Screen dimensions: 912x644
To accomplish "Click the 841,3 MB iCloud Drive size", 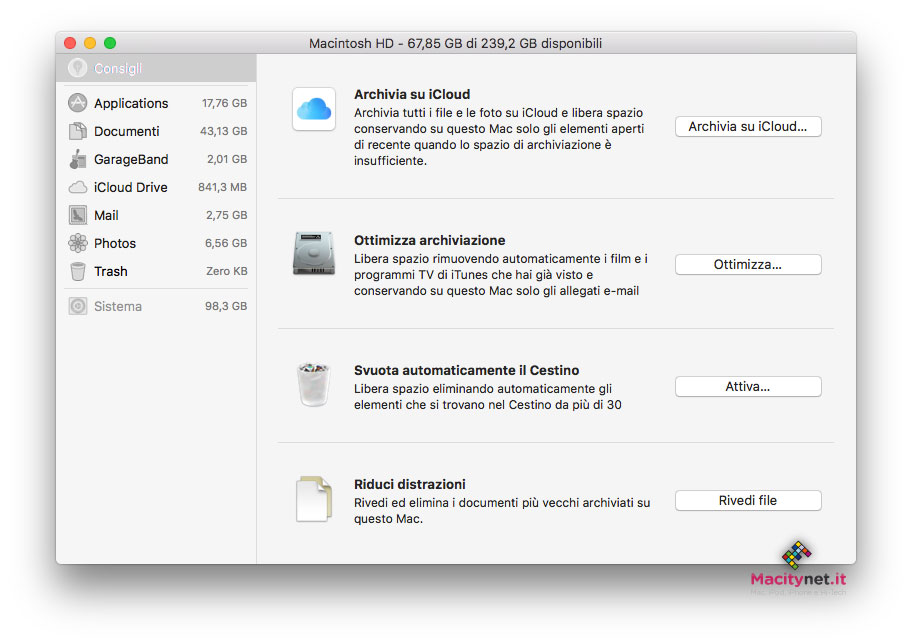I will pos(223,187).
